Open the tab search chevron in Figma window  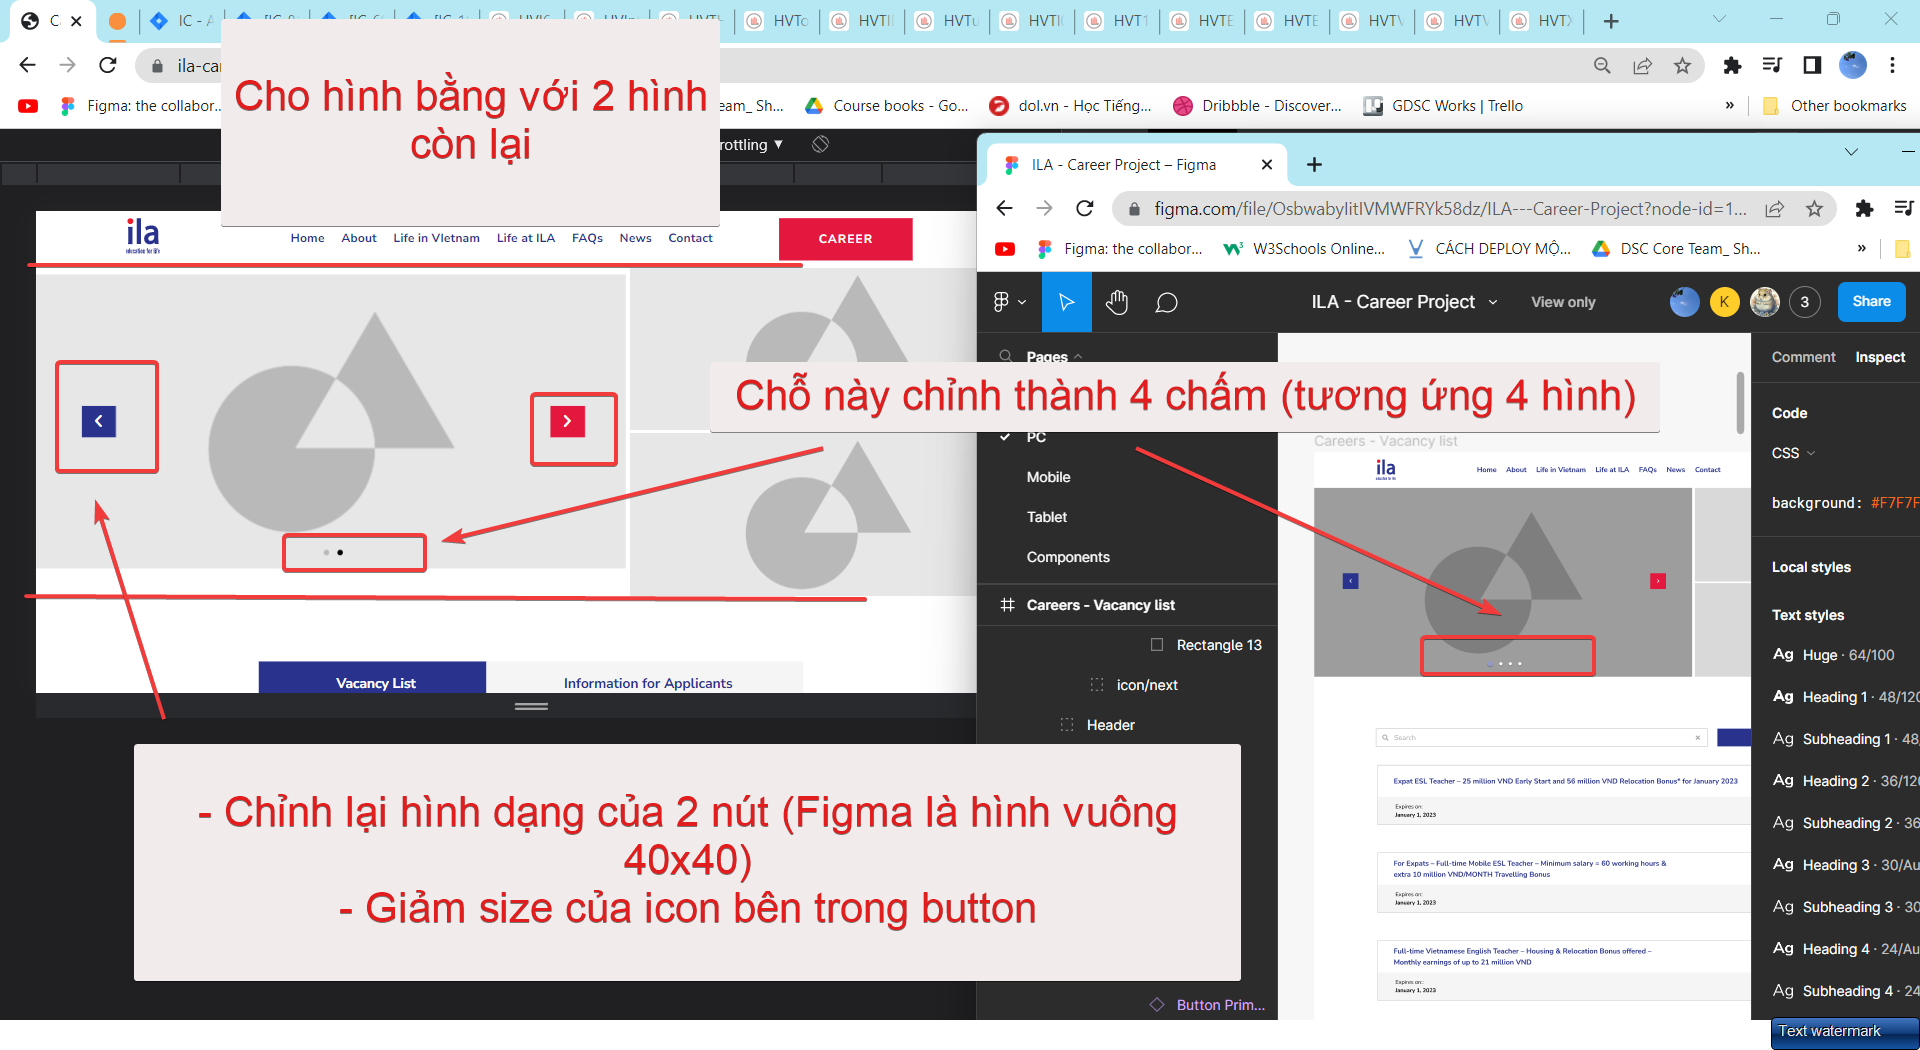coord(1851,152)
